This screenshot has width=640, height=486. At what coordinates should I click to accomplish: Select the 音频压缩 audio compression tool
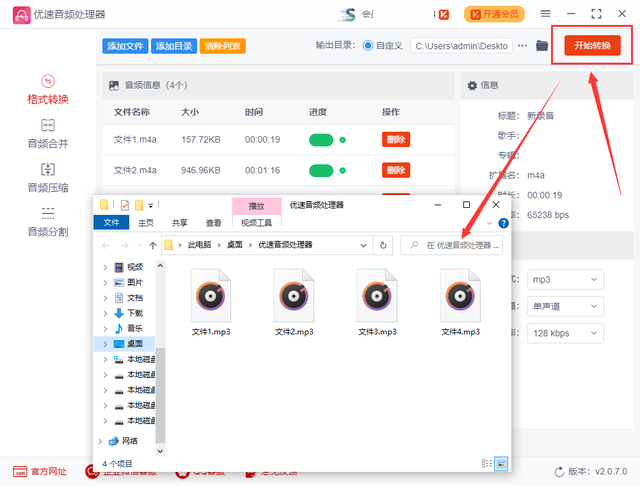pyautogui.click(x=48, y=177)
